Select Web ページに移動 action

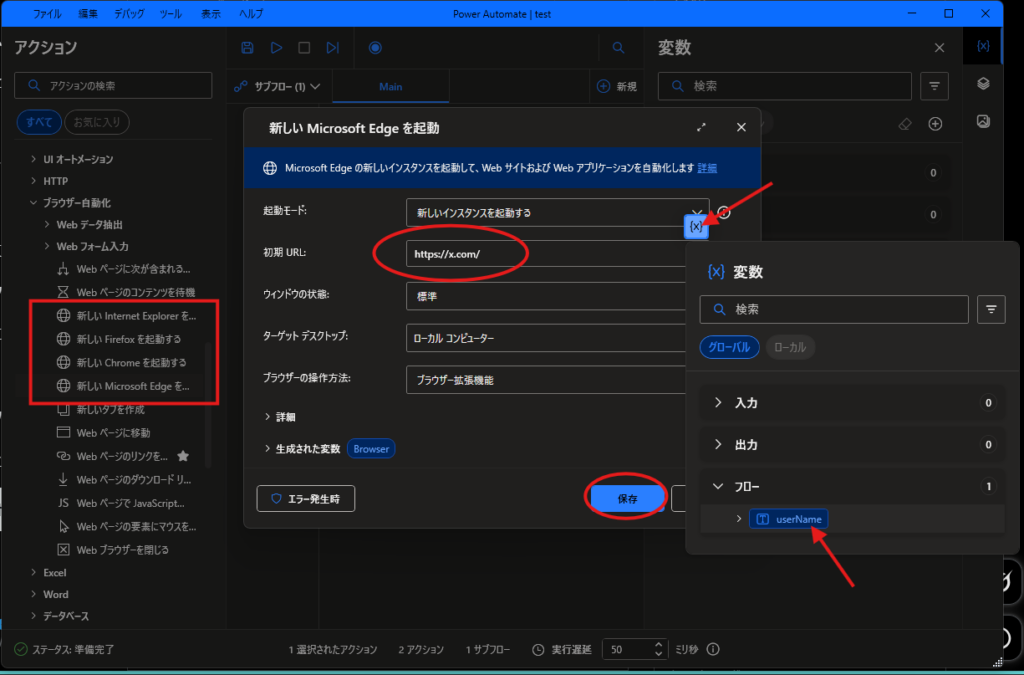point(103,433)
